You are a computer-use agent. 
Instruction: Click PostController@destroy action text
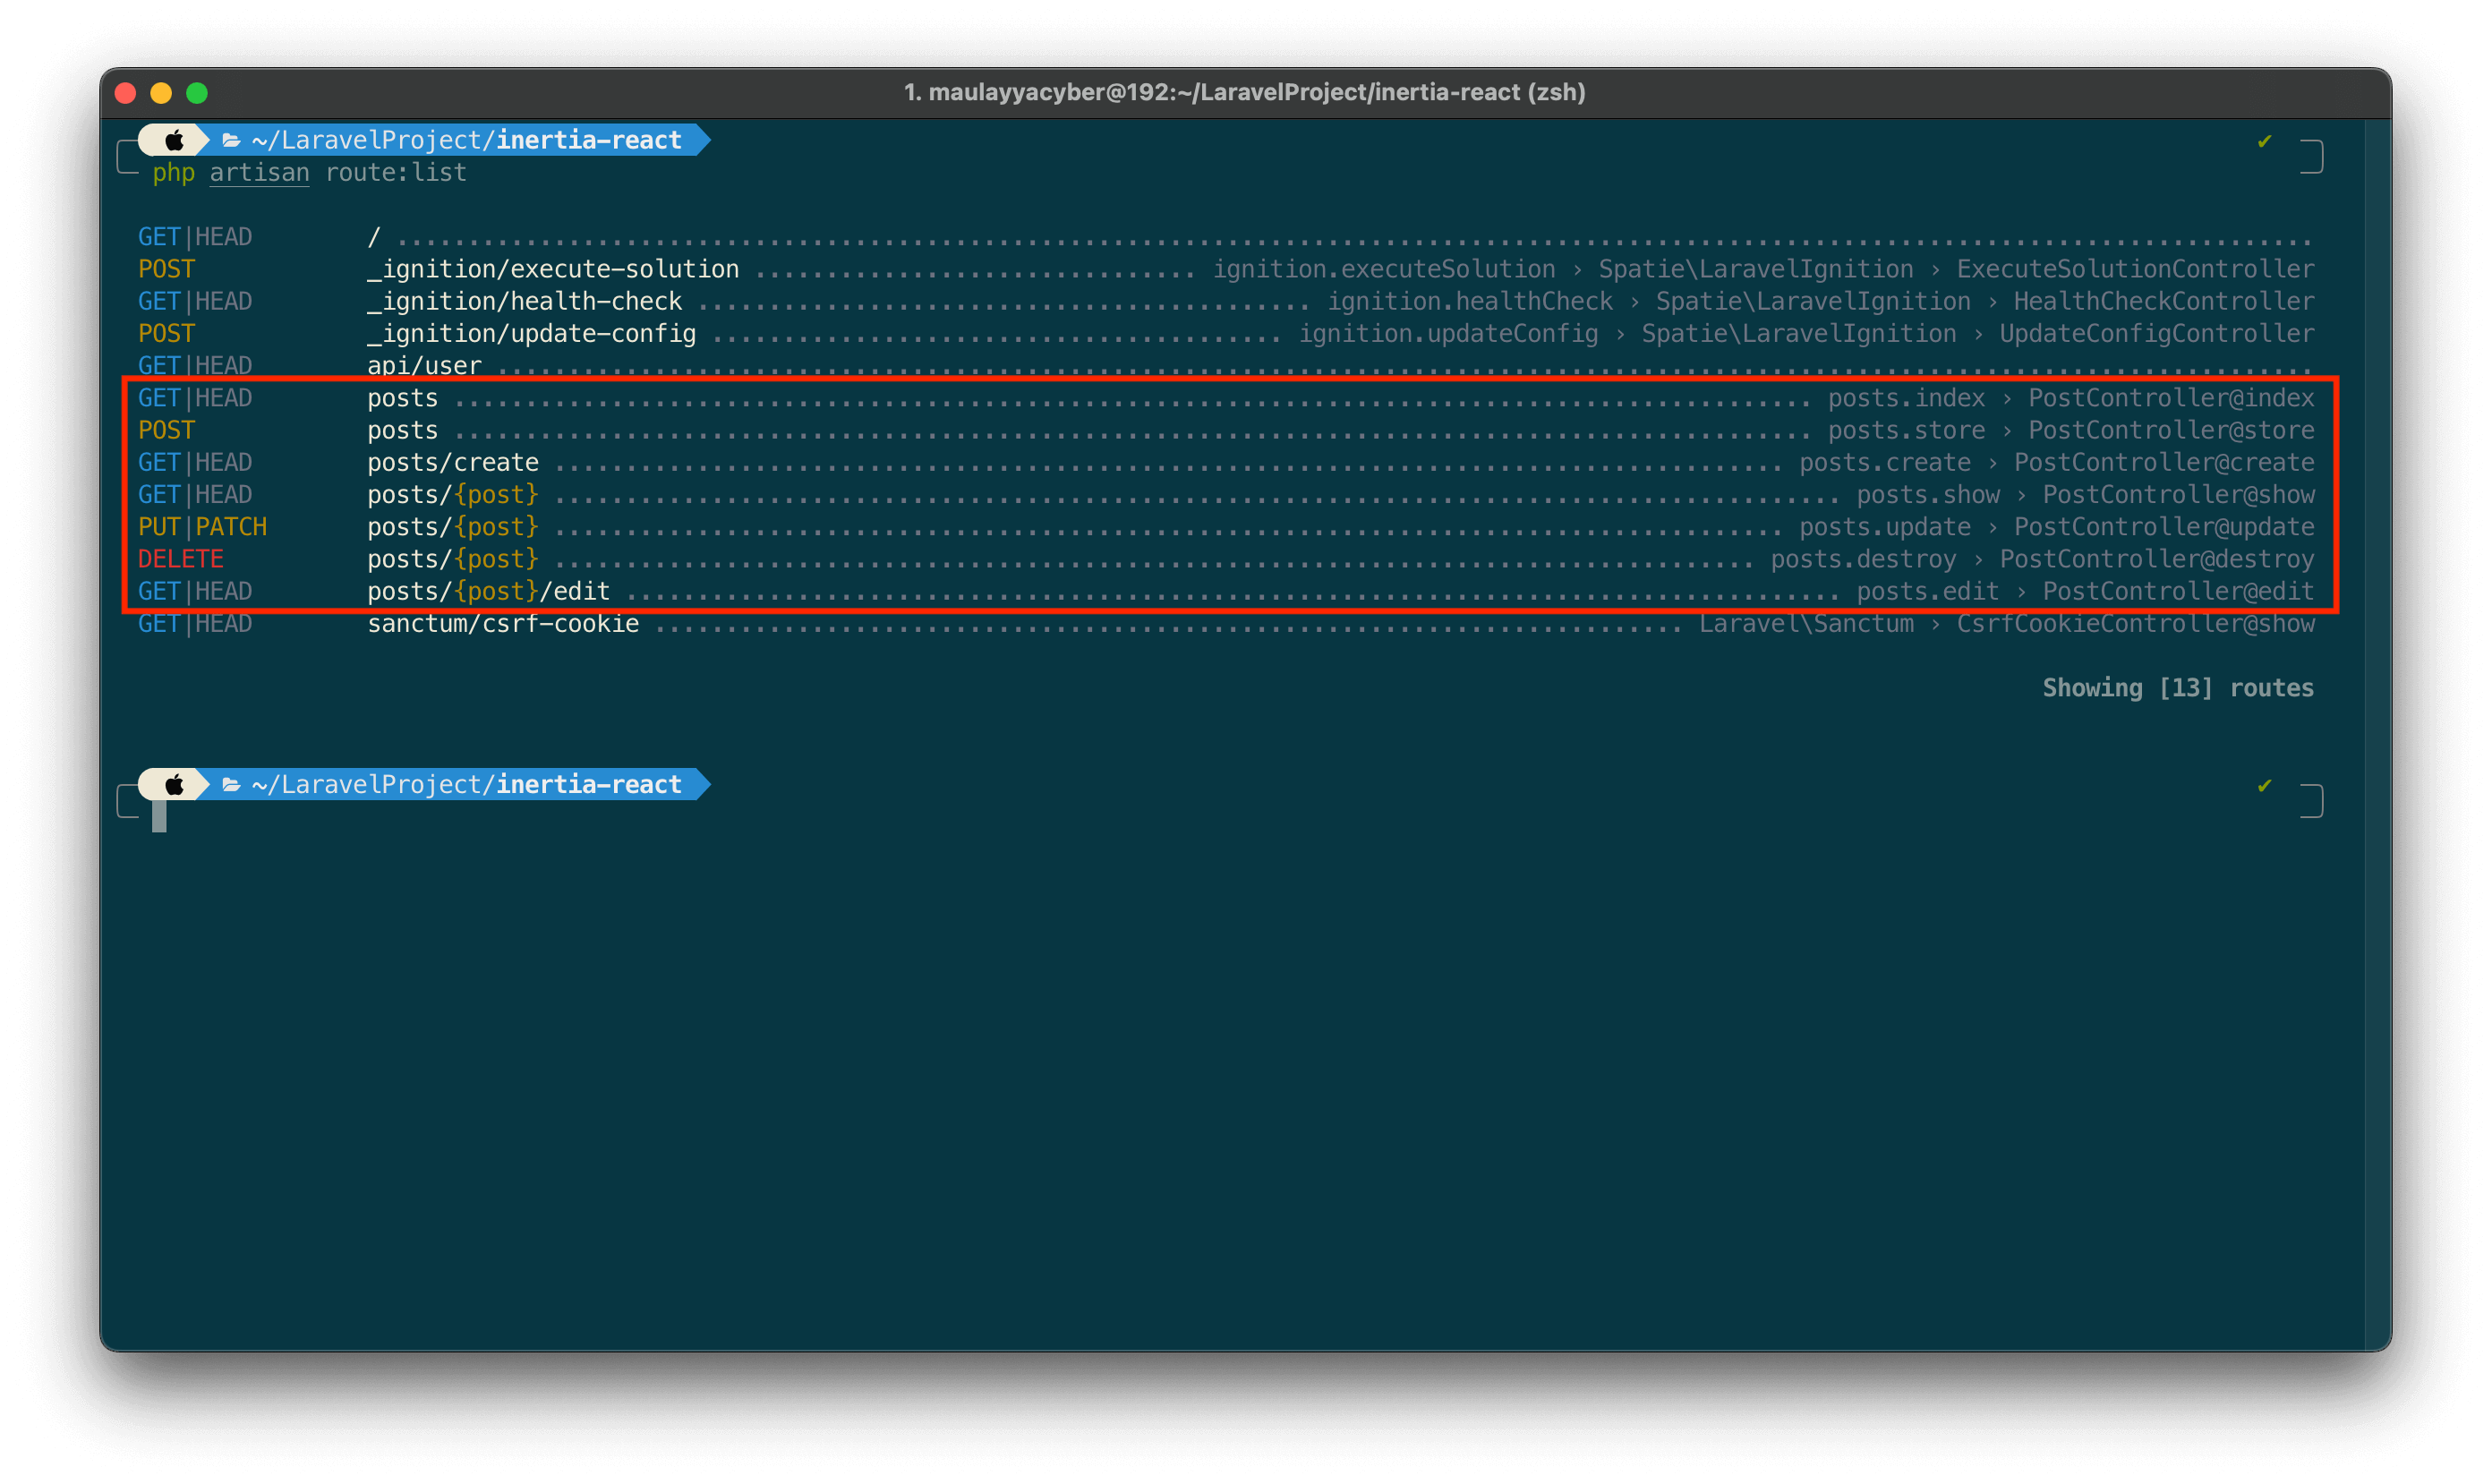(2156, 559)
